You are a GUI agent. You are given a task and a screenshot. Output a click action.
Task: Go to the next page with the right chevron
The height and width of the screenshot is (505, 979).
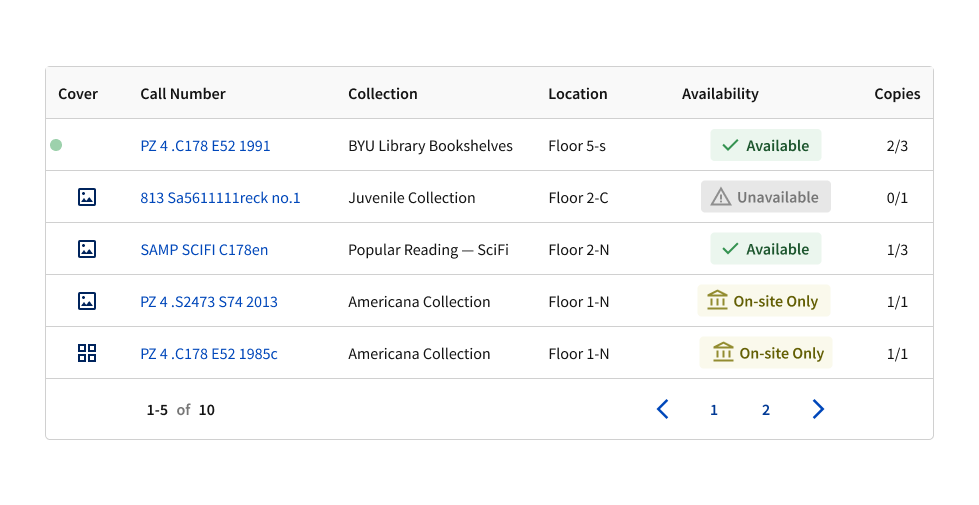tap(818, 409)
